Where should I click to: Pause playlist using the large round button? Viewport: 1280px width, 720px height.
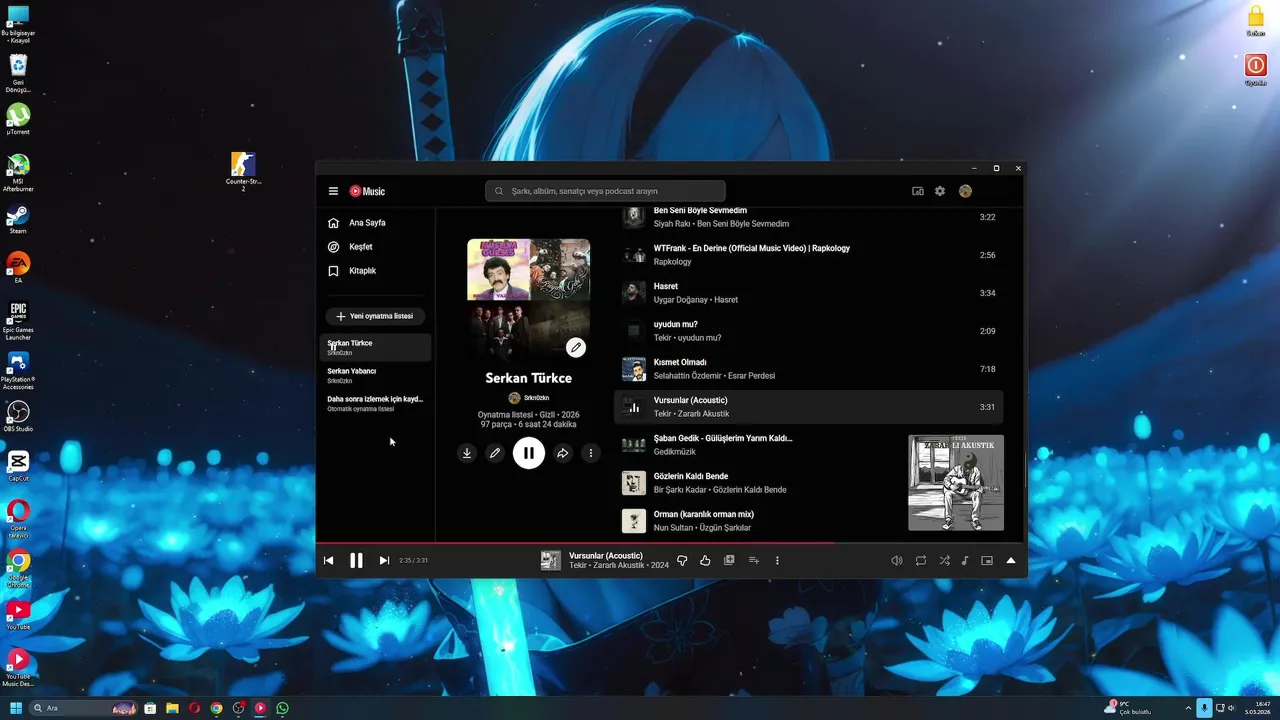pos(529,453)
